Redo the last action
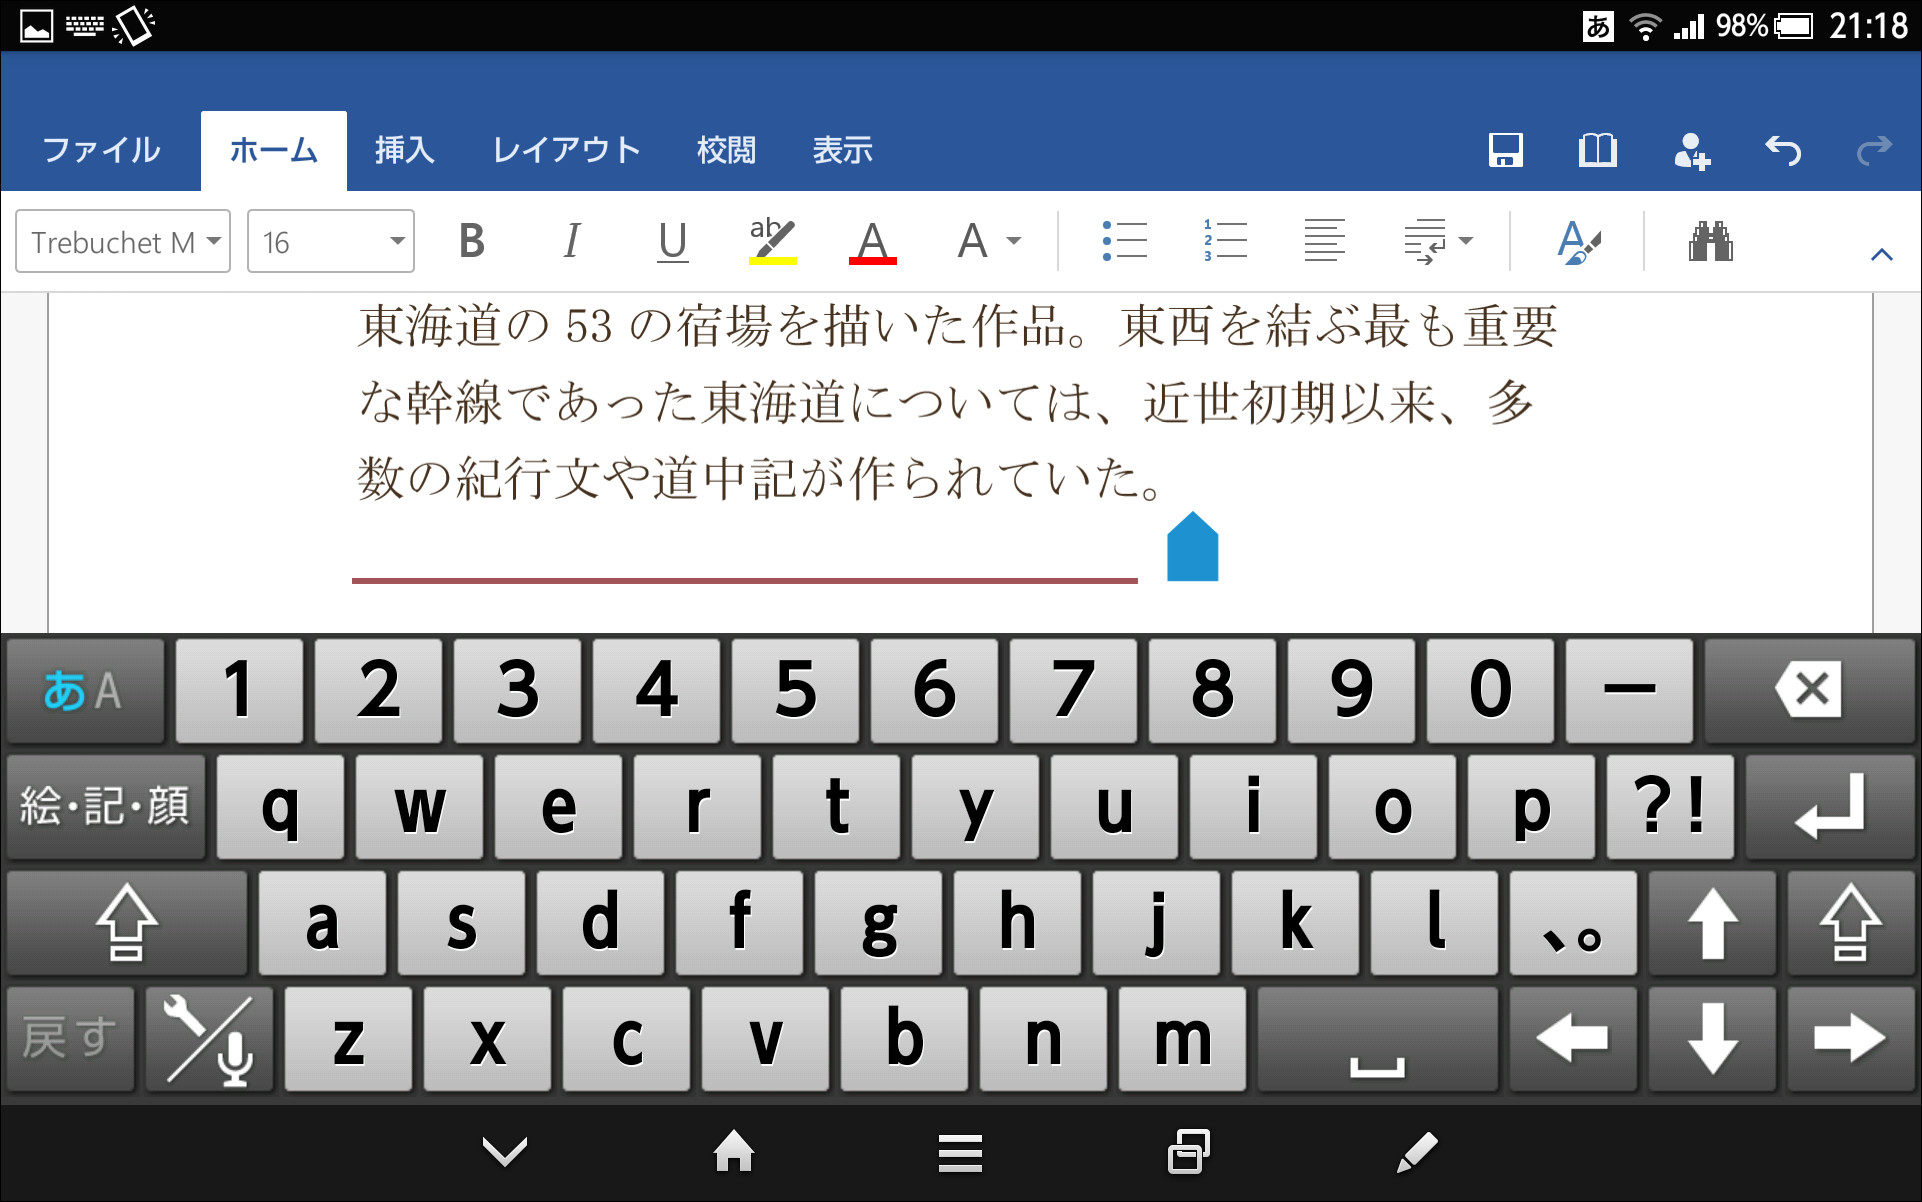This screenshot has width=1922, height=1202. click(x=1873, y=150)
